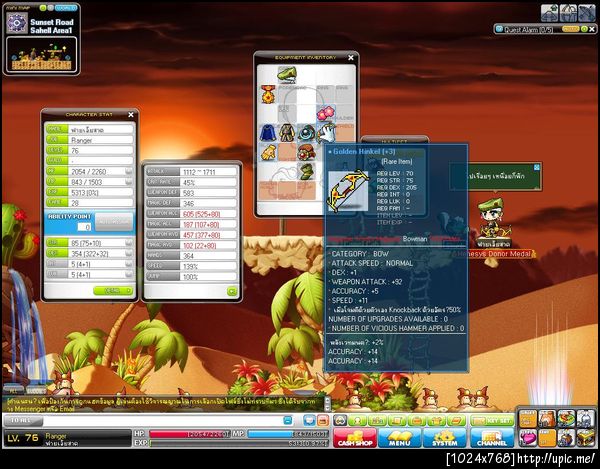Click the pink heart quick slot icon
The height and width of the screenshot is (469, 600).
[x=528, y=438]
